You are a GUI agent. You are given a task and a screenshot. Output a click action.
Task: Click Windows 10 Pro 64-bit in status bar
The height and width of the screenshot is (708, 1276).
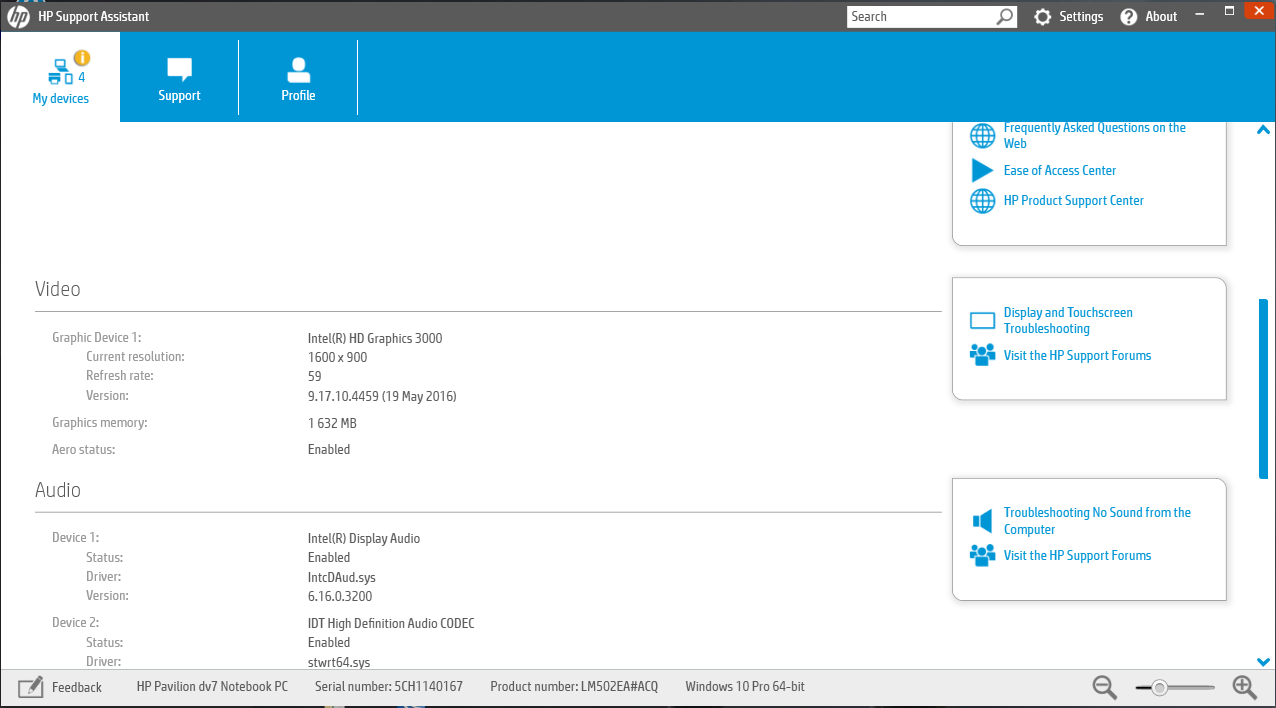pos(745,687)
